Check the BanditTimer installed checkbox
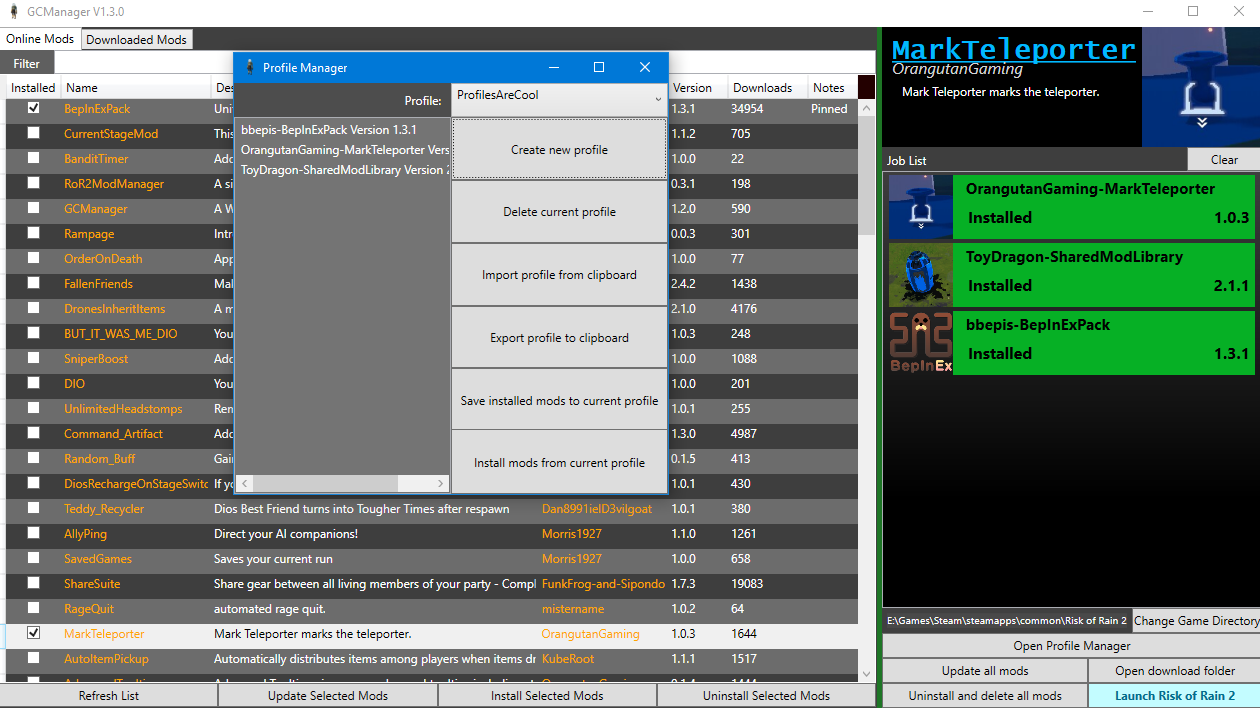This screenshot has height=708, width=1260. coord(34,158)
